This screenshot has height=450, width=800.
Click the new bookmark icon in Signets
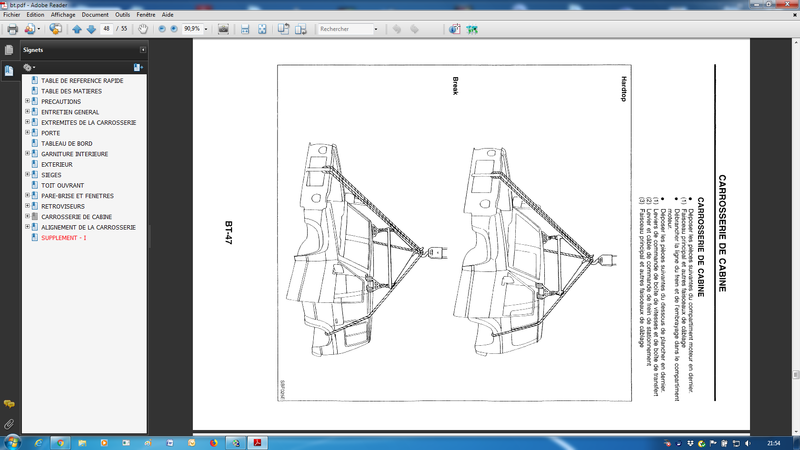[x=138, y=67]
